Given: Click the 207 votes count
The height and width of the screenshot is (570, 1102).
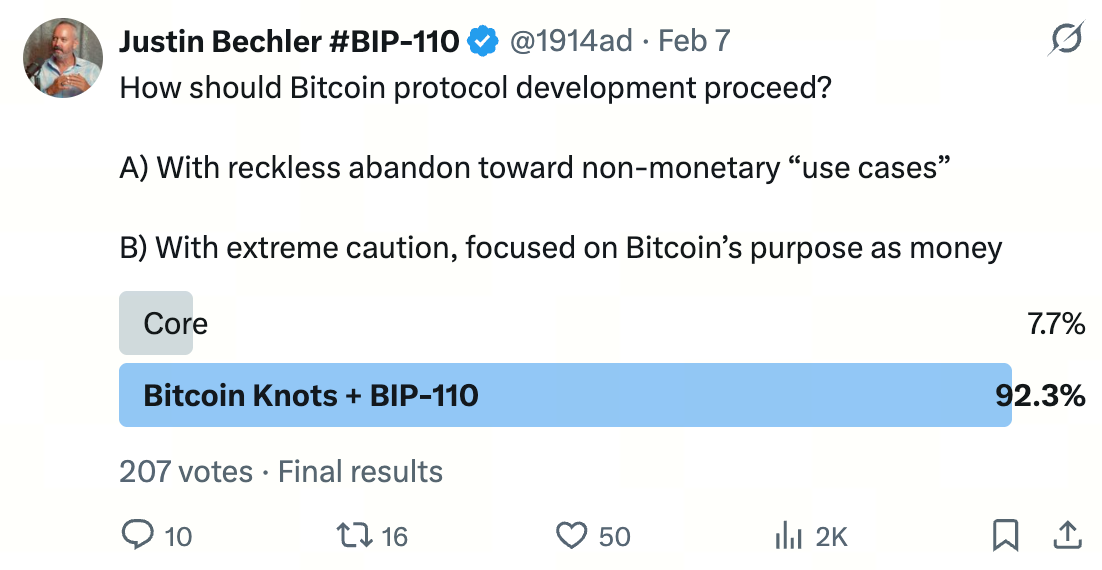Looking at the screenshot, I should tap(186, 471).
